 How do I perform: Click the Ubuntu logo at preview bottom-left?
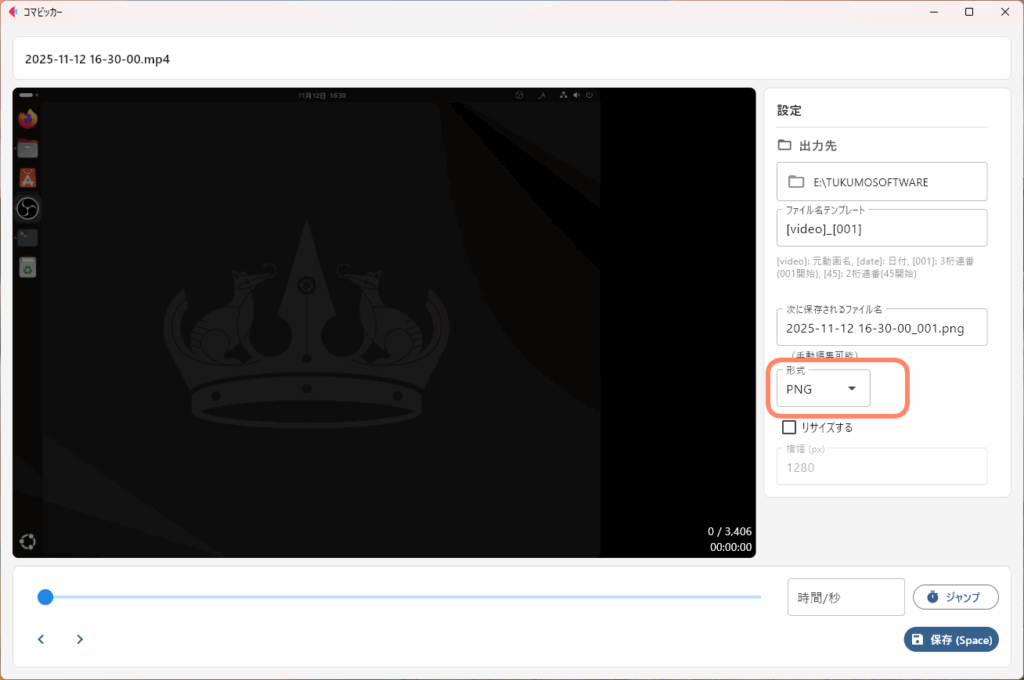click(x=28, y=542)
